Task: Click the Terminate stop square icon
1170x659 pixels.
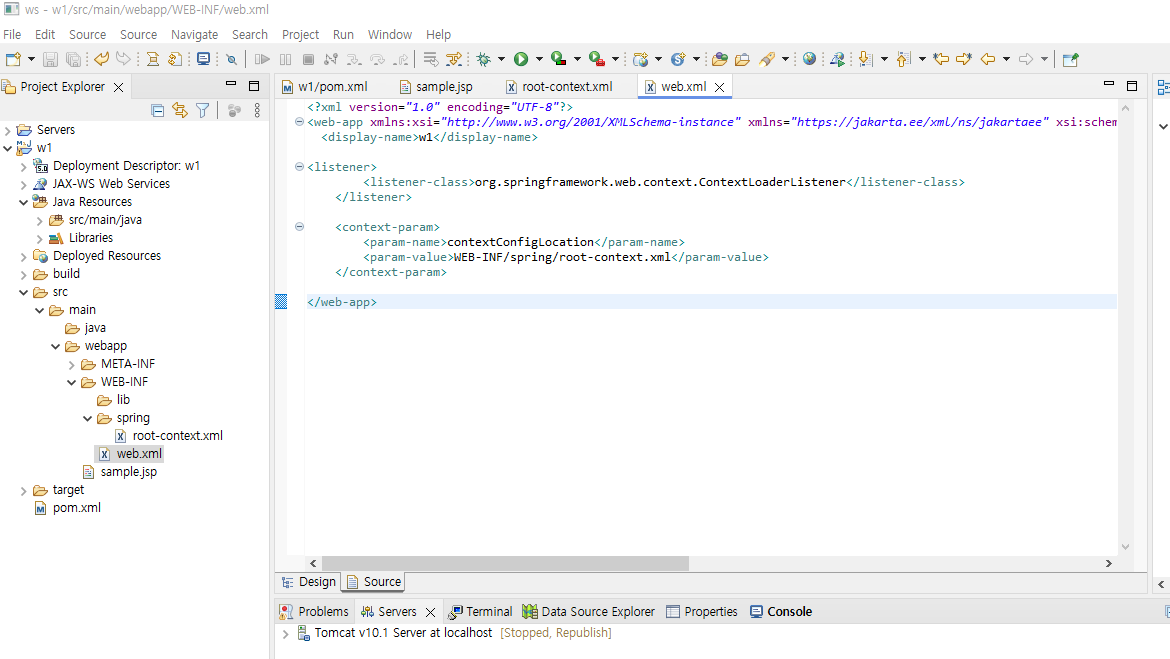Action: (x=308, y=60)
